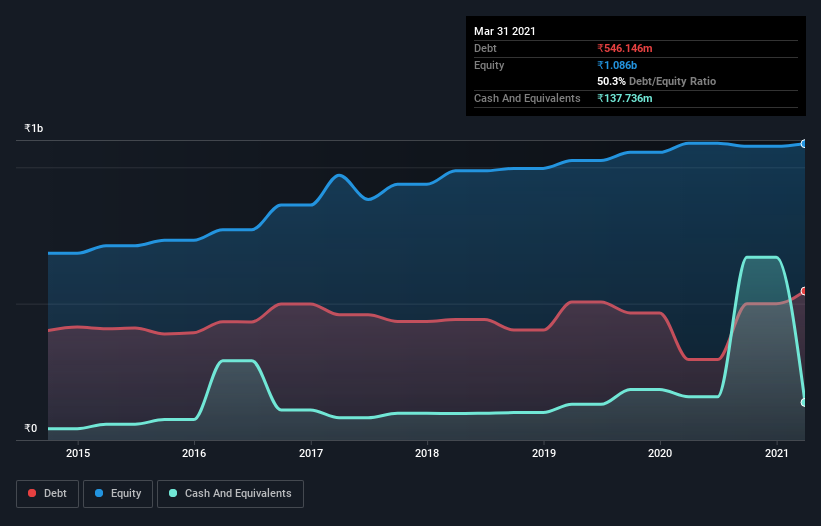Viewport: 821px width, 526px height.
Task: Click Cash And Equivalents label in tooltip
Action: tap(527, 98)
